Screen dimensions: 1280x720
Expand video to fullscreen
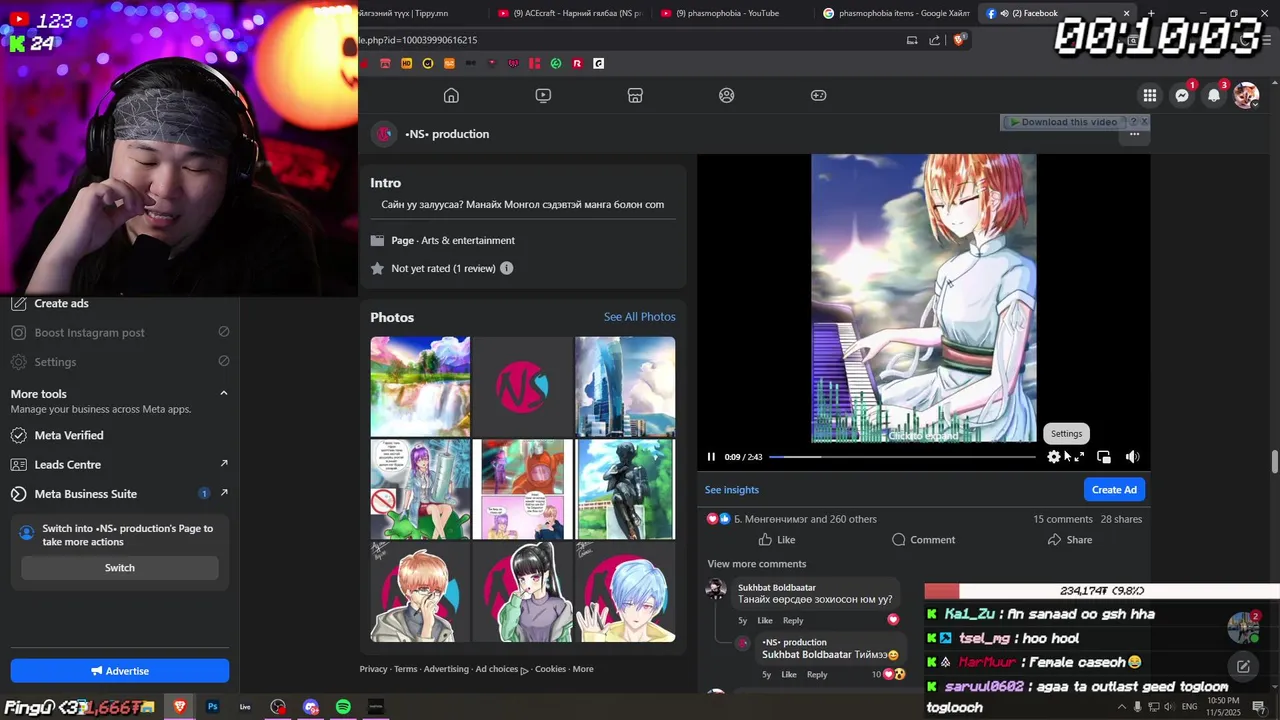(1079, 457)
